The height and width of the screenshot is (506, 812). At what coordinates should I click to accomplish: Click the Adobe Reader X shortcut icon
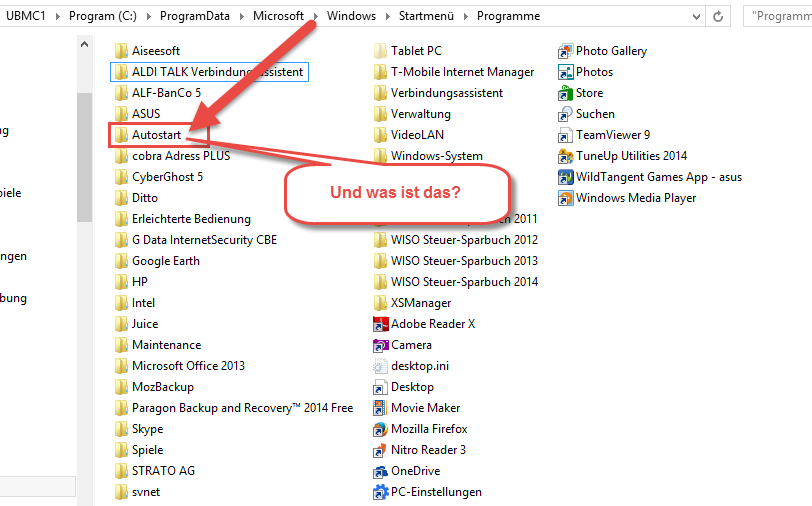(x=381, y=324)
